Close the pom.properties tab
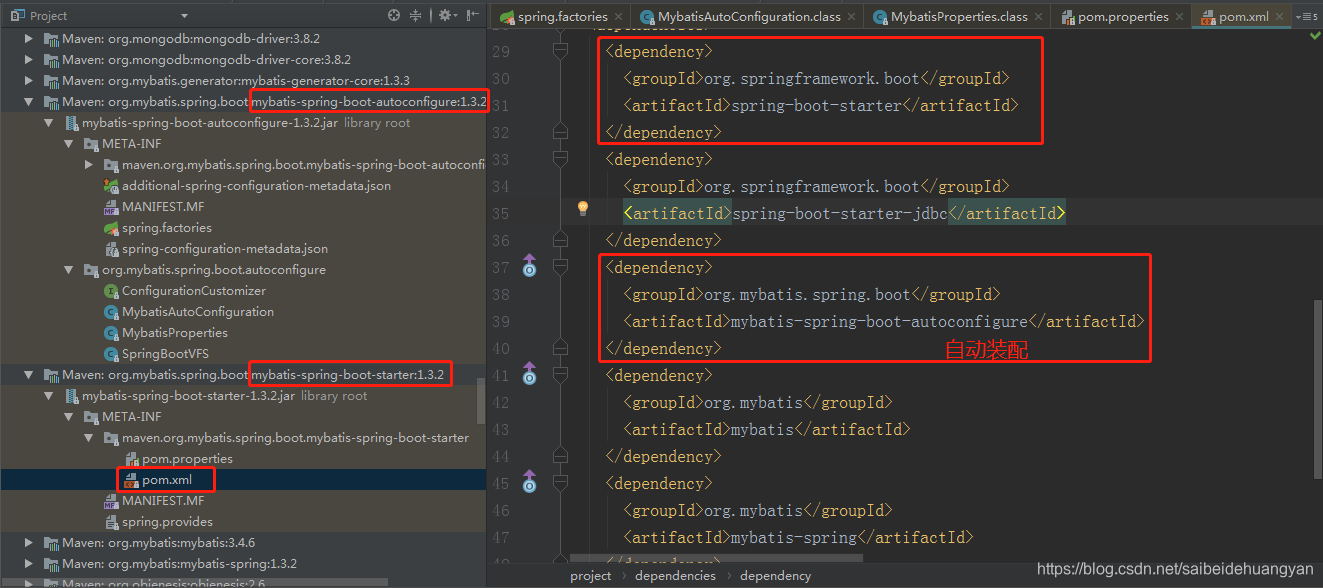Image resolution: width=1323 pixels, height=588 pixels. 1179,18
